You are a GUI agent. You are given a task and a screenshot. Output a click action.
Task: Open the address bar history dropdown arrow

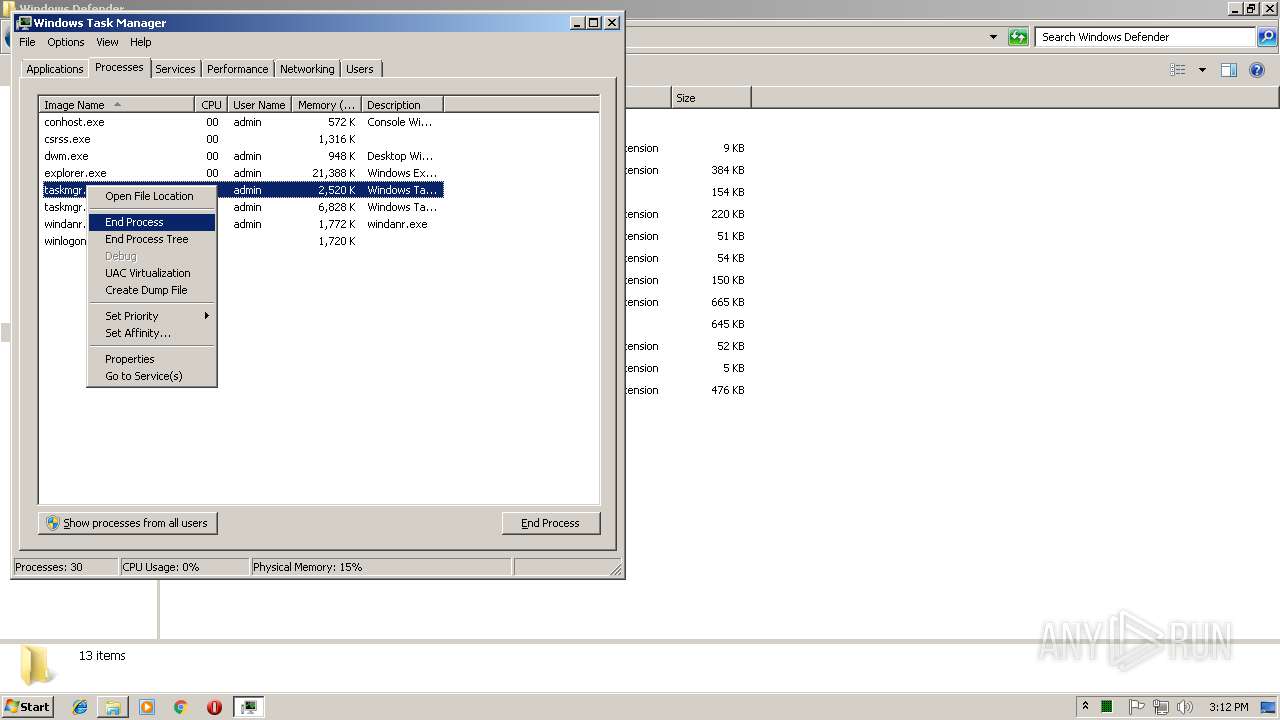point(993,37)
